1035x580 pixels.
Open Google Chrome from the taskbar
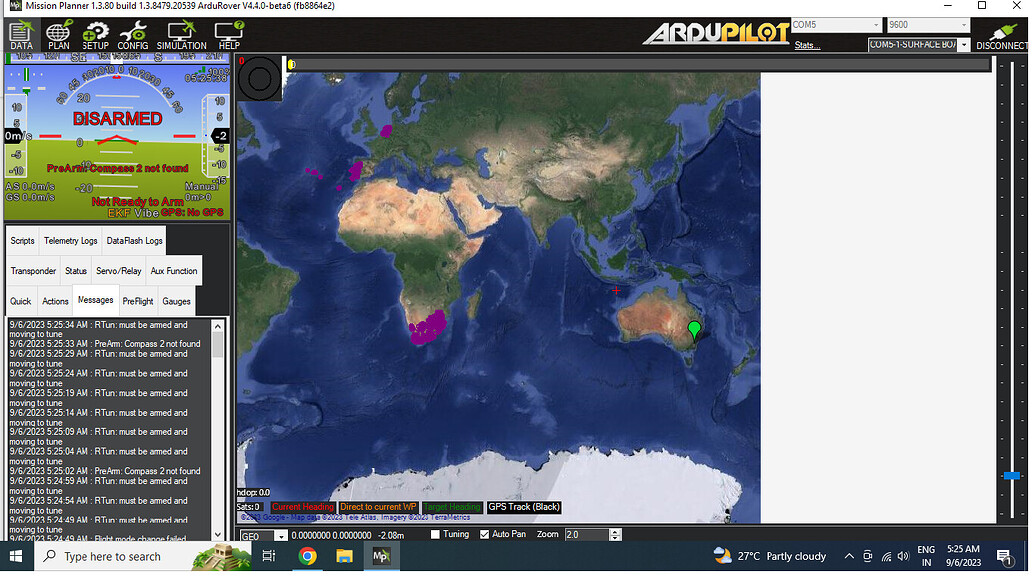[x=307, y=556]
